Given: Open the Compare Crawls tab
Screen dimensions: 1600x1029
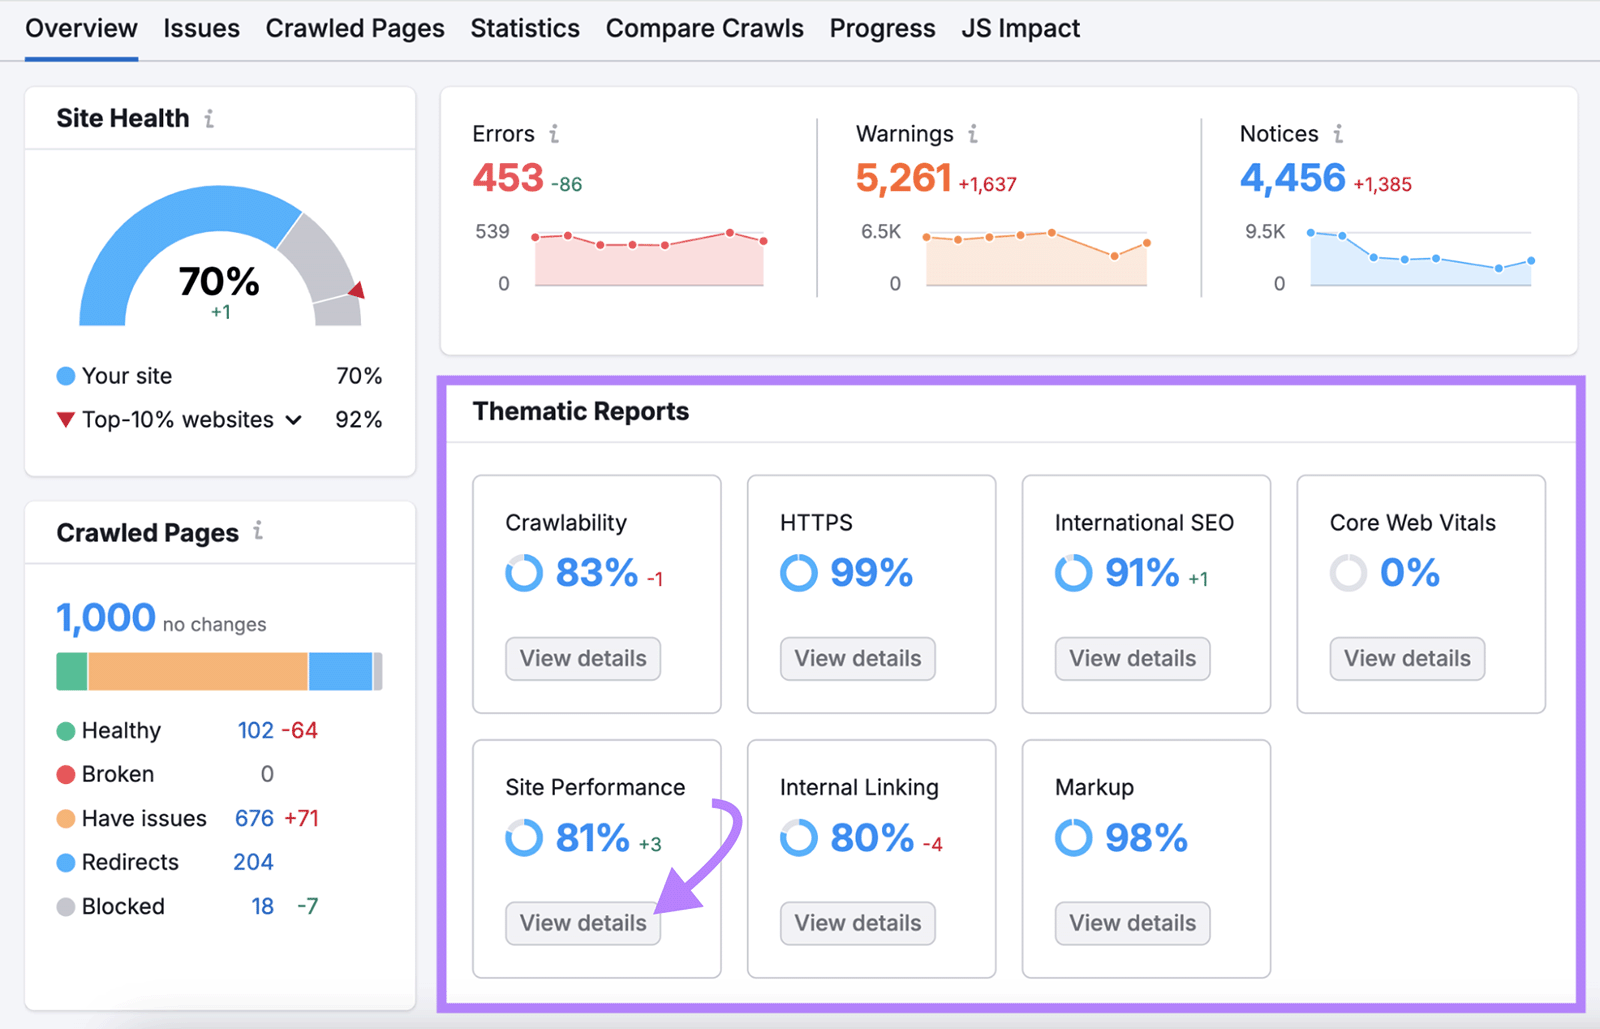Looking at the screenshot, I should pos(705,29).
